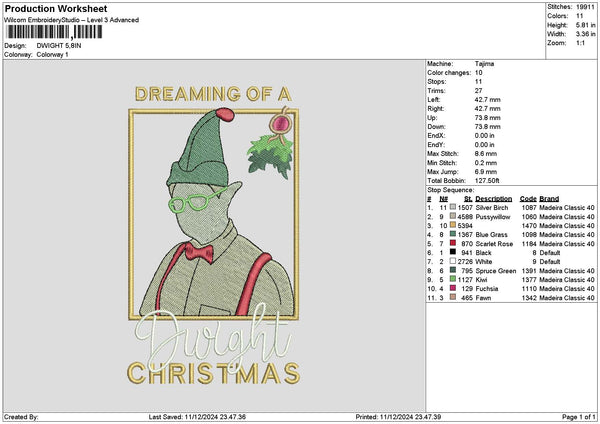Viewport: 600px width, 424px height.
Task: Click the Colors value 11 in header
Action: (579, 16)
